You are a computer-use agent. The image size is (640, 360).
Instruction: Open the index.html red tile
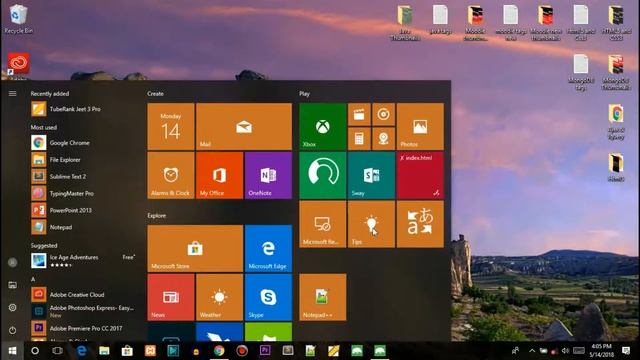tap(420, 176)
